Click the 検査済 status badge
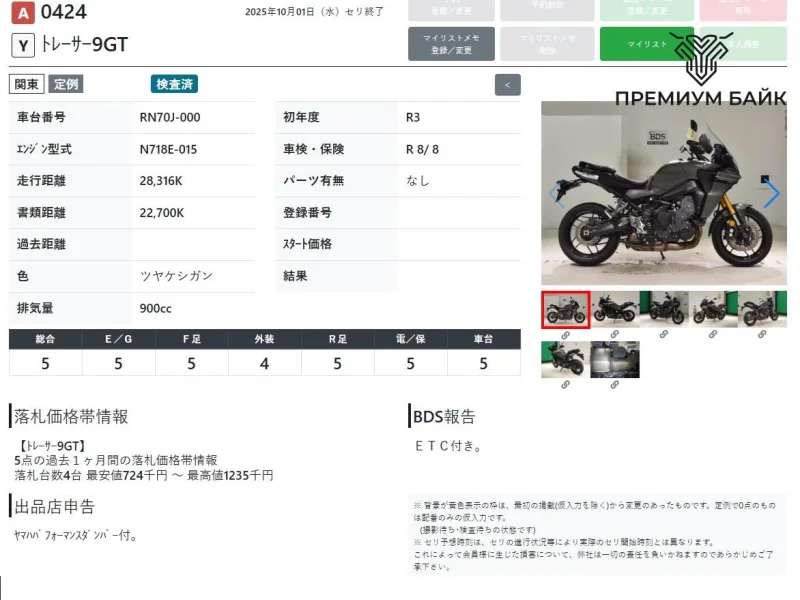 click(175, 84)
